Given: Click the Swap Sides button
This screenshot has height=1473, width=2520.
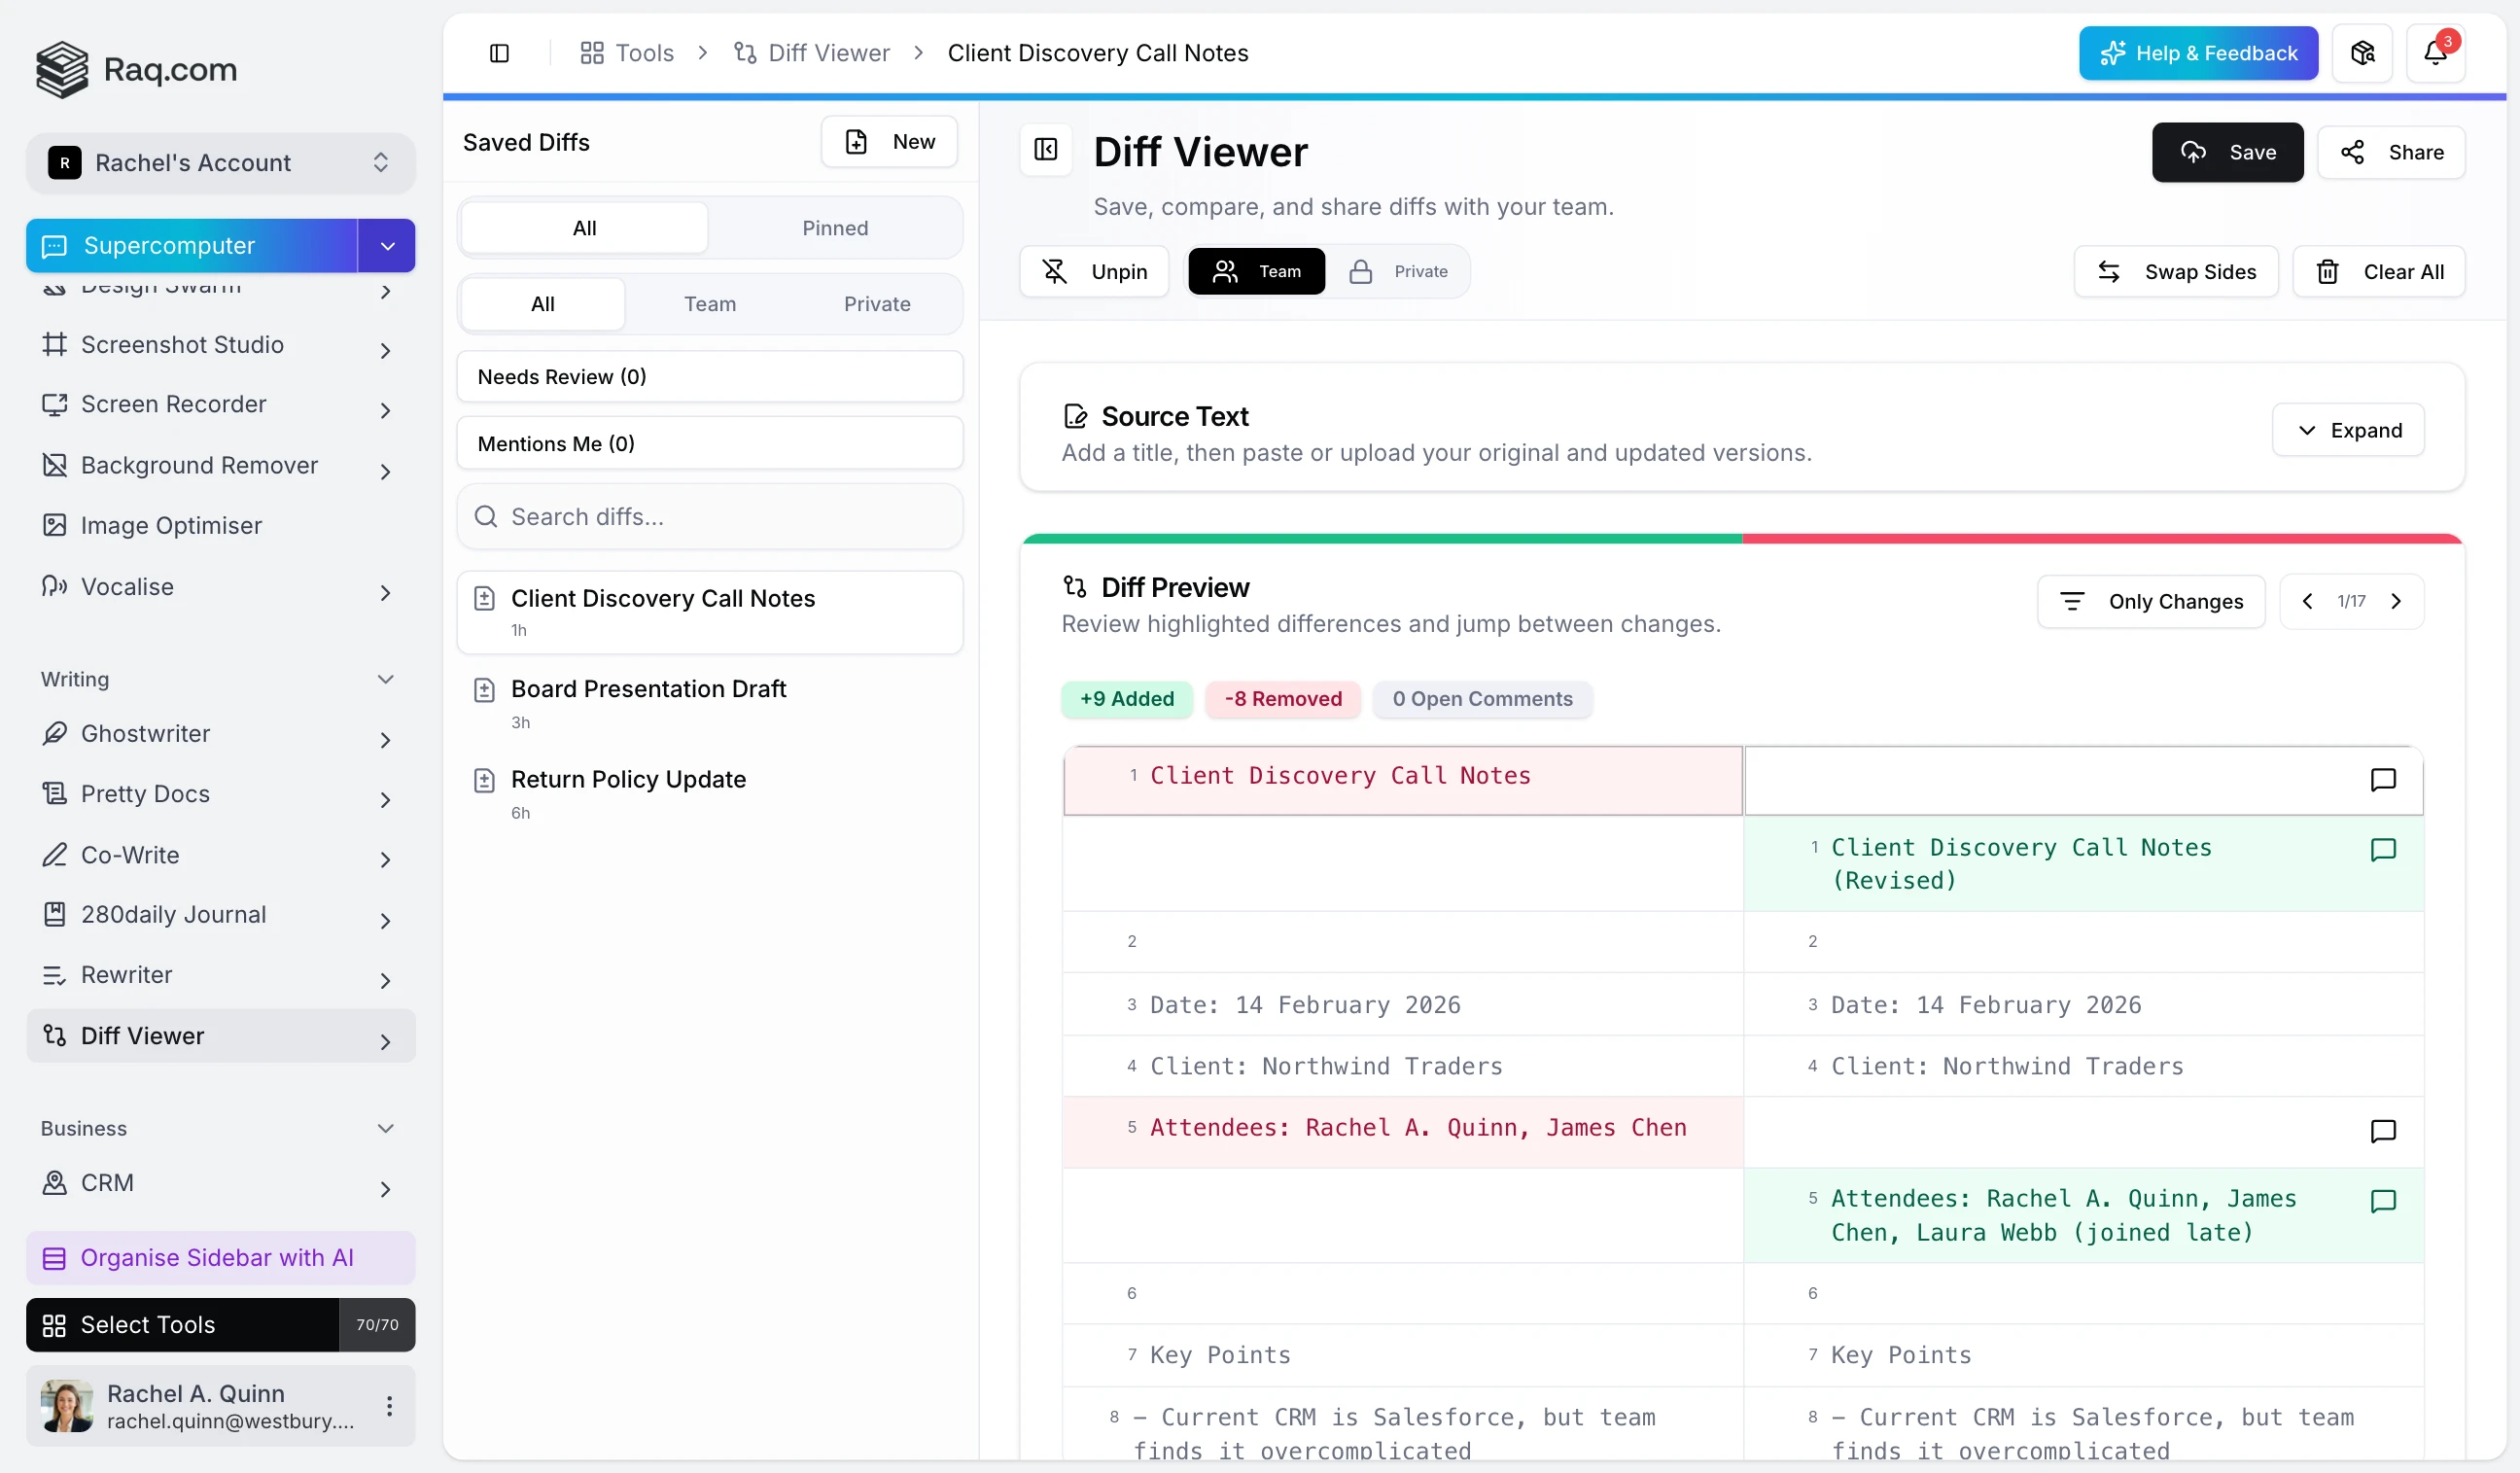Looking at the screenshot, I should 2175,272.
